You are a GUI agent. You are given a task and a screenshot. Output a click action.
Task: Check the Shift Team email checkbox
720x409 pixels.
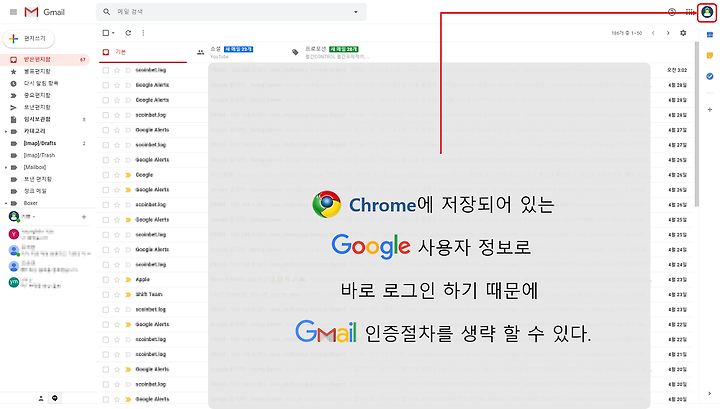tap(106, 294)
